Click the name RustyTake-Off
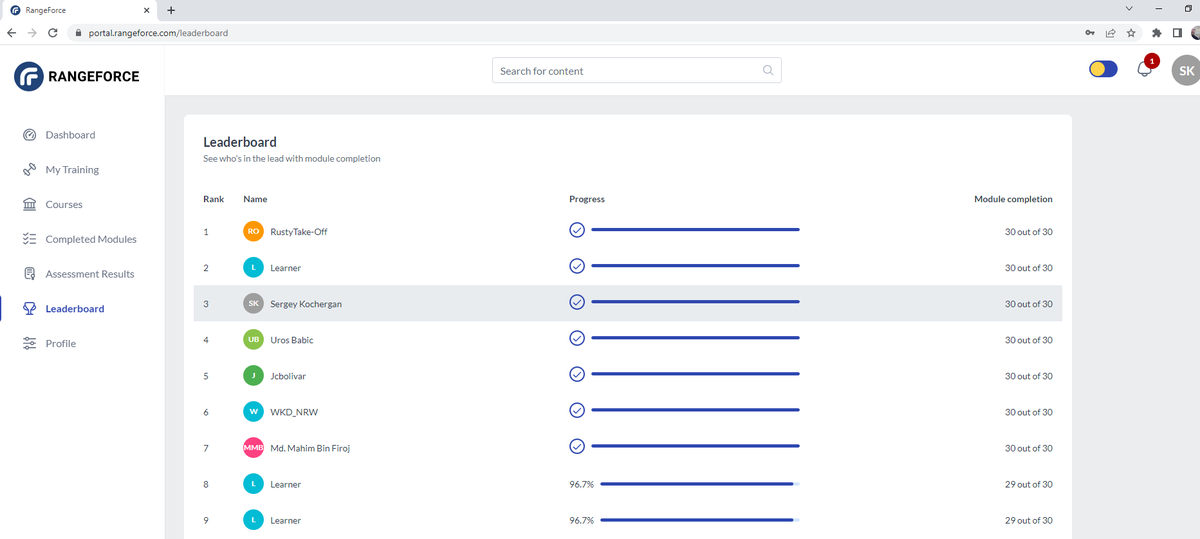The width and height of the screenshot is (1200, 539). (x=299, y=232)
